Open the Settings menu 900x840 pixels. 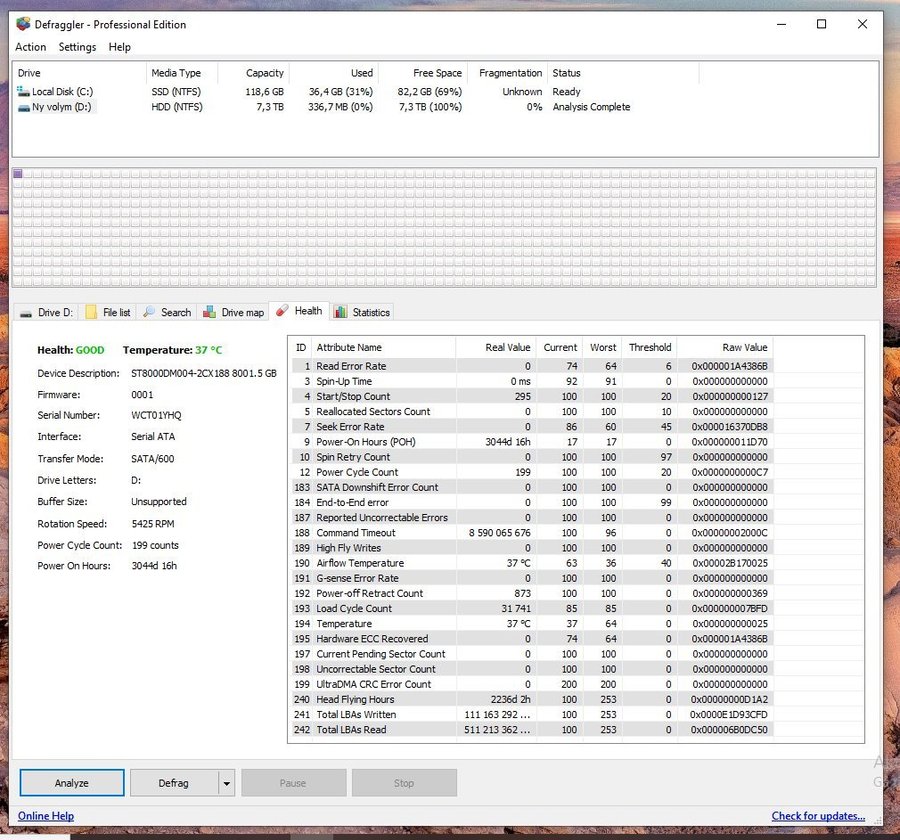point(77,47)
